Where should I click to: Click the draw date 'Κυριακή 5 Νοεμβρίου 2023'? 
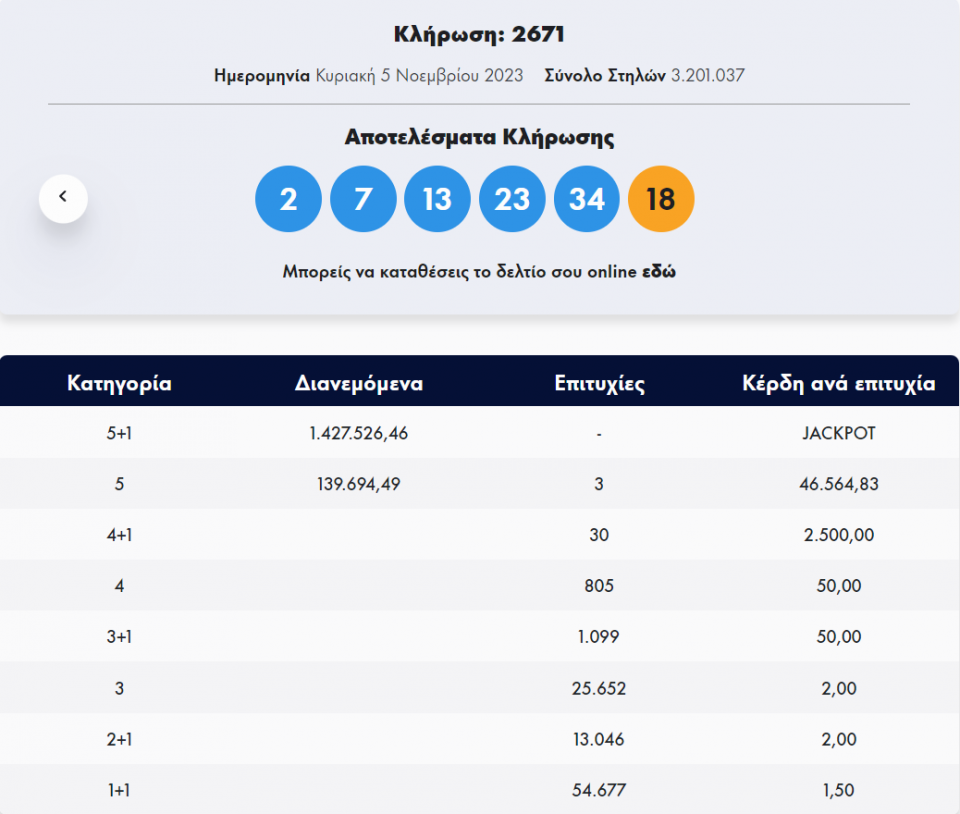419,75
